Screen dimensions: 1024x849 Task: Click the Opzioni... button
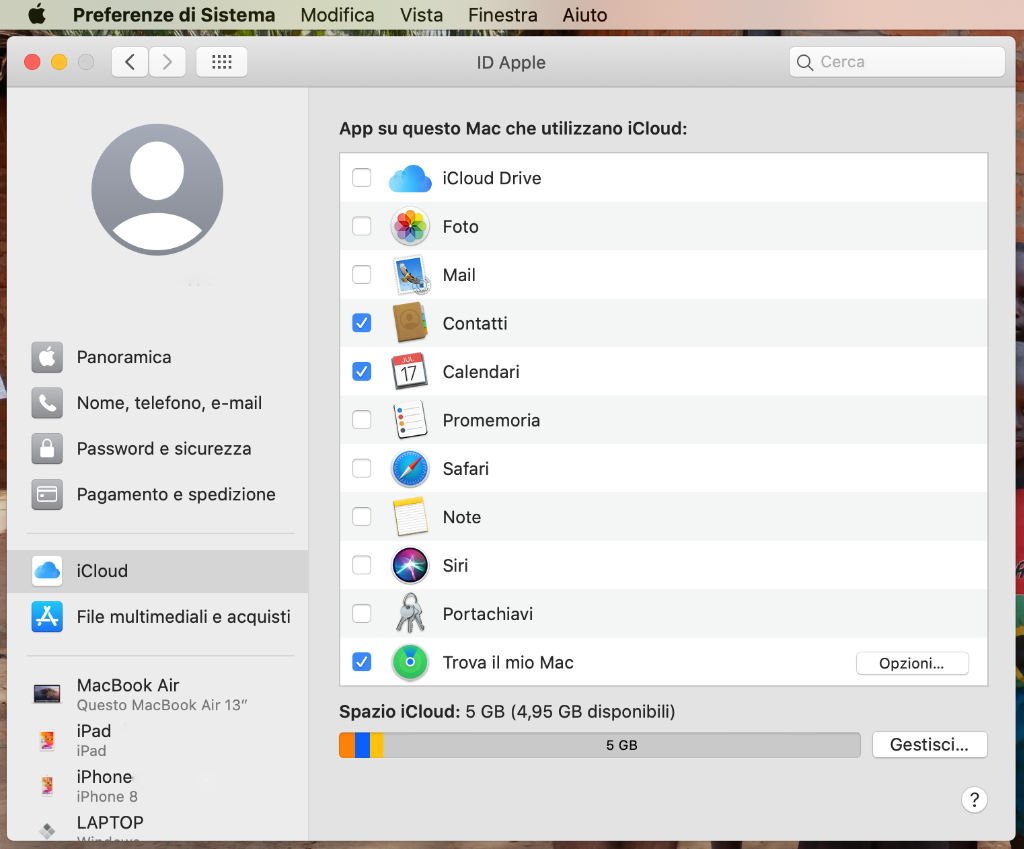(x=912, y=664)
